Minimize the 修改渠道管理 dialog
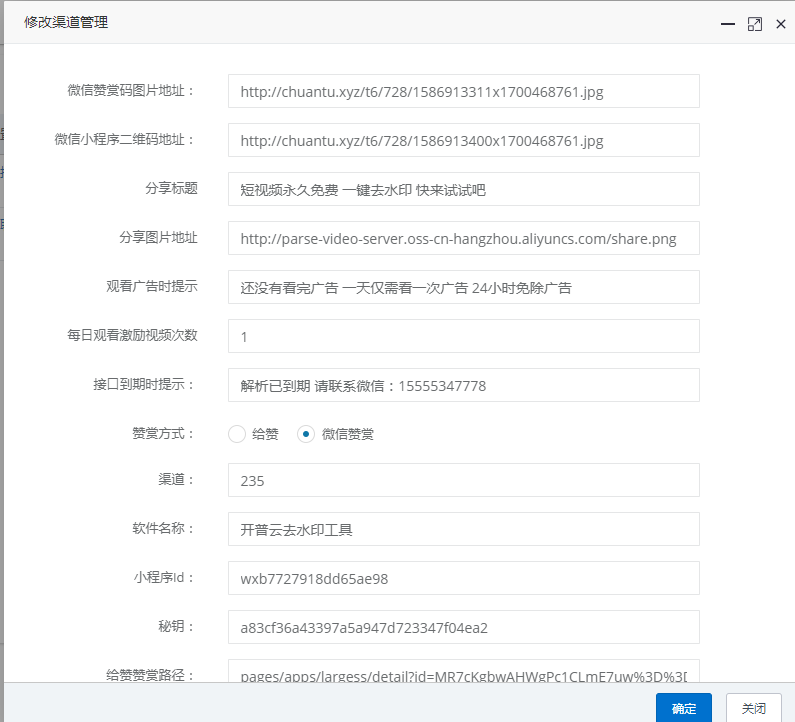Viewport: 795px width, 722px height. [728, 24]
